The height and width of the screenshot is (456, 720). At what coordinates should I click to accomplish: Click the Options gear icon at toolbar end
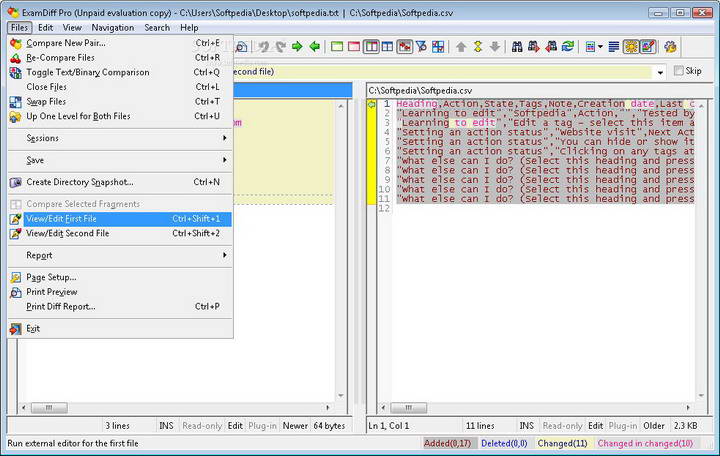(x=670, y=47)
